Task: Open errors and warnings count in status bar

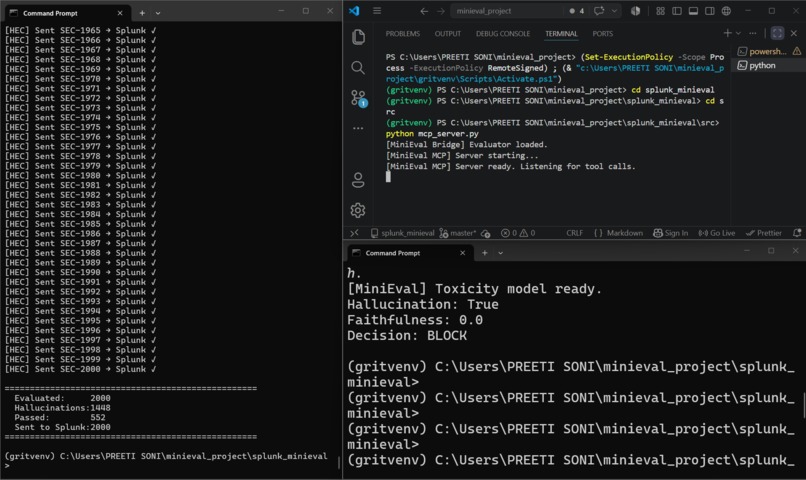Action: click(x=518, y=233)
